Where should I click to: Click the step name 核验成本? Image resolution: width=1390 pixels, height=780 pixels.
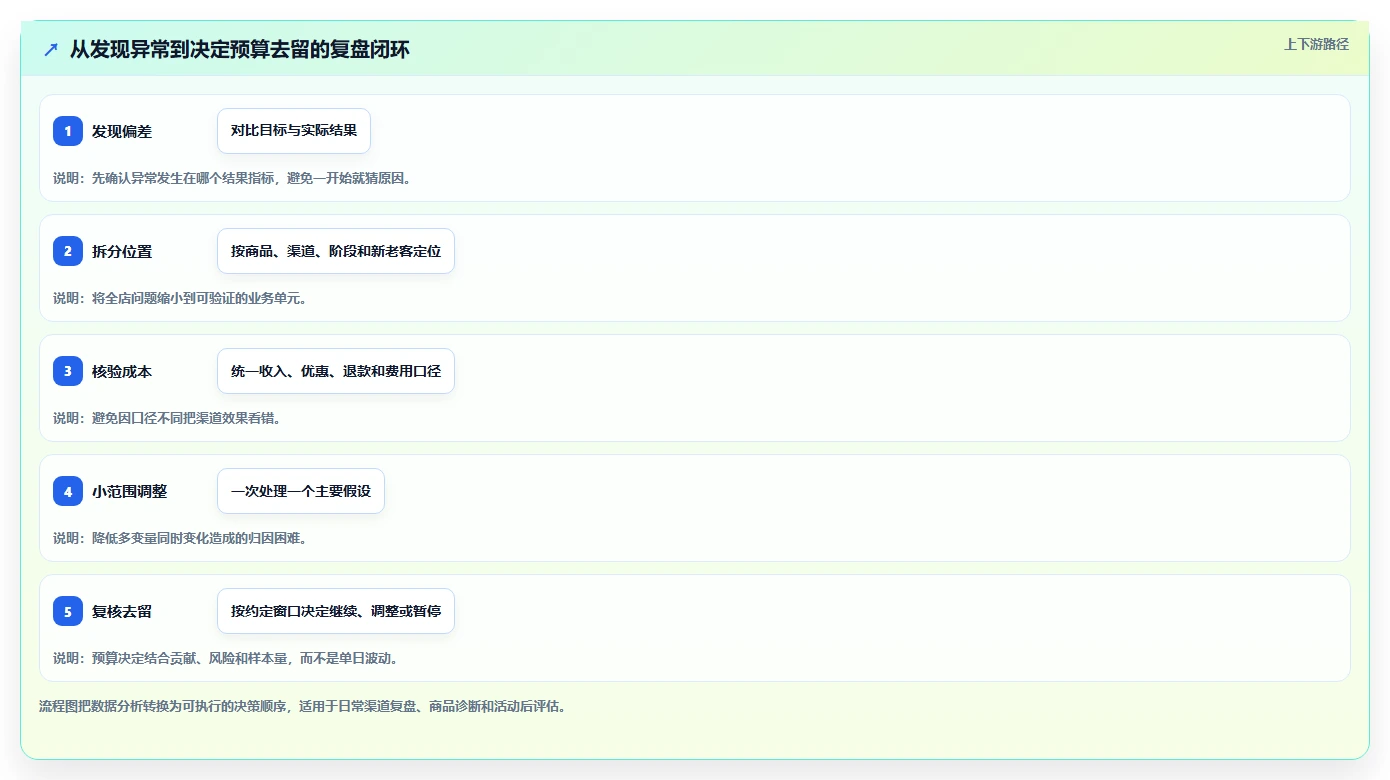122,372
